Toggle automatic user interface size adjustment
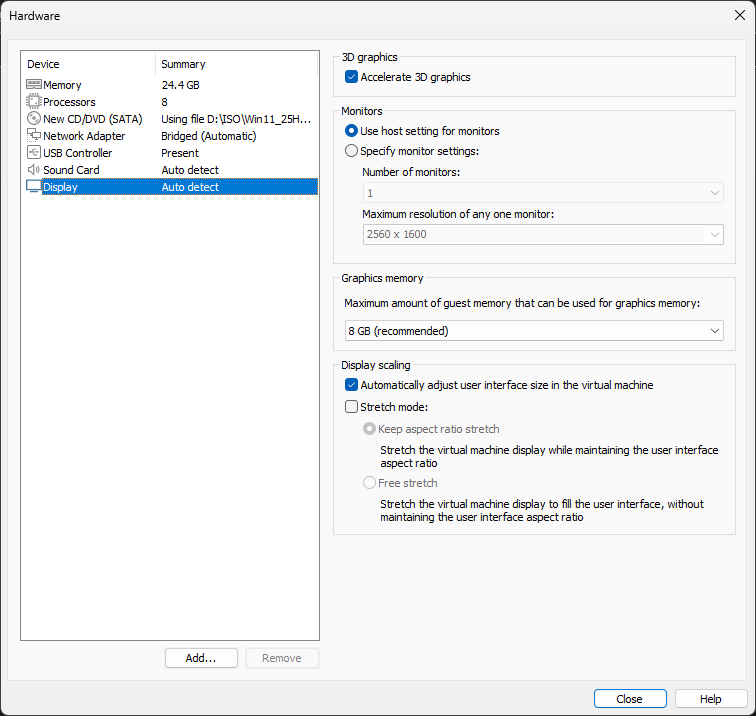The height and width of the screenshot is (716, 756). coord(351,385)
